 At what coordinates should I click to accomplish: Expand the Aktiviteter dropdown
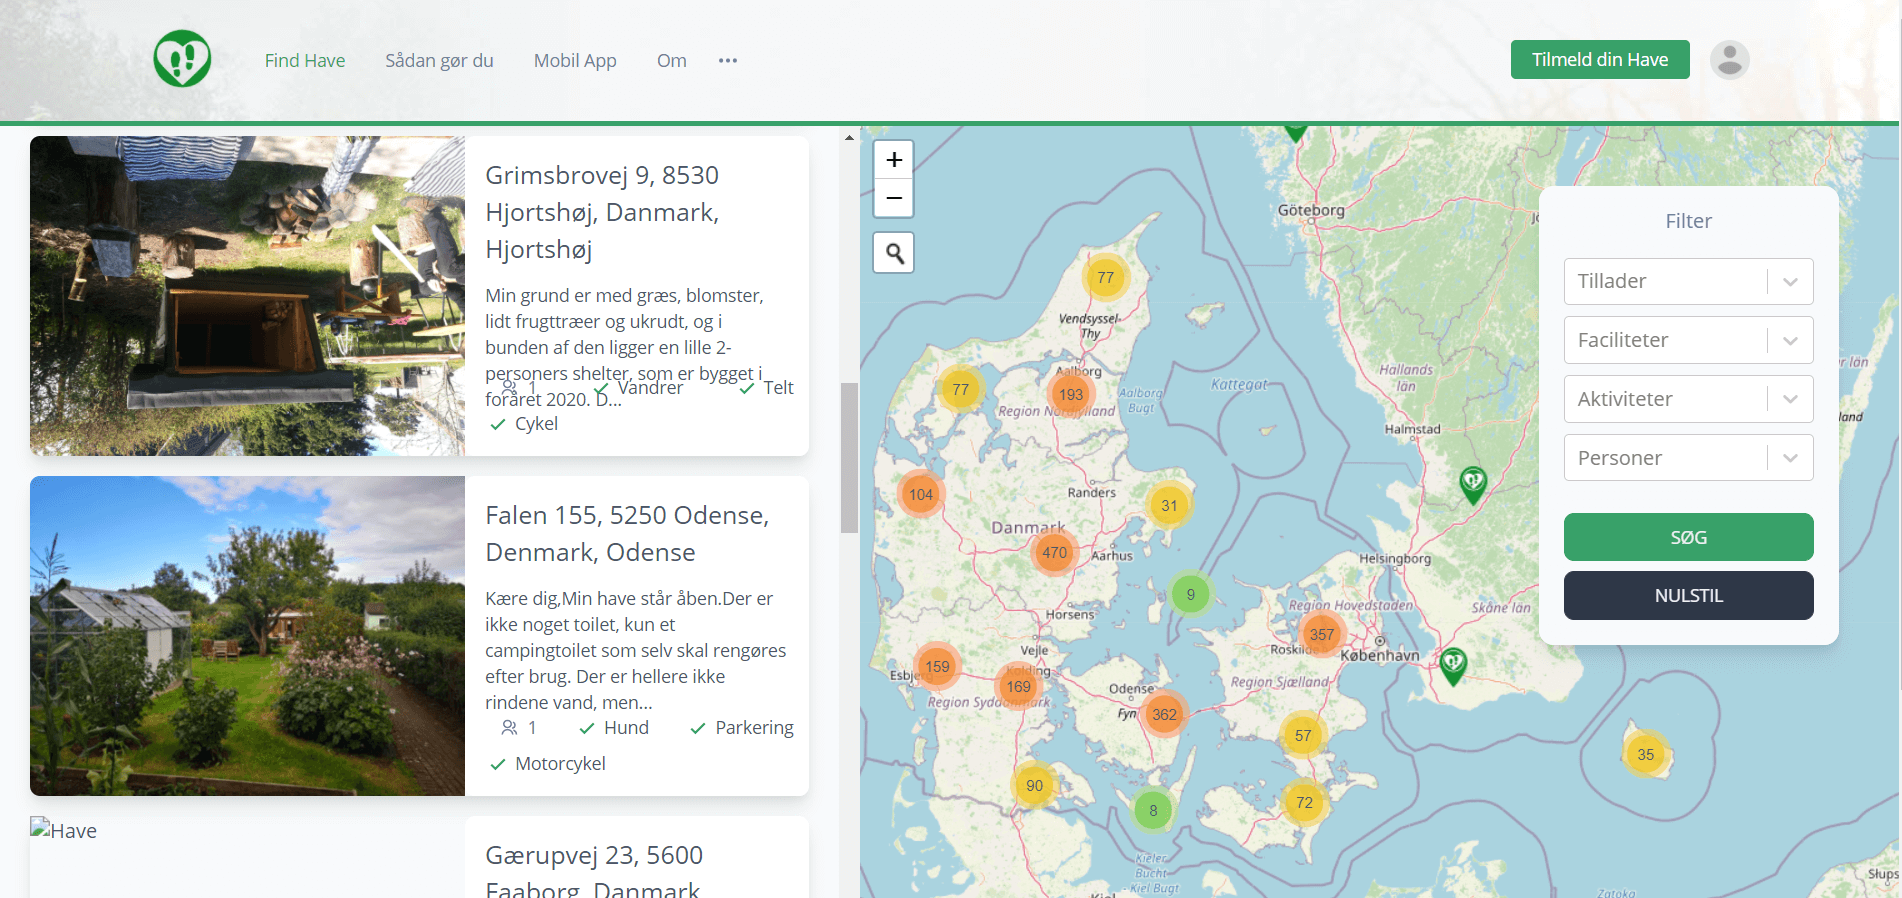(x=1688, y=399)
